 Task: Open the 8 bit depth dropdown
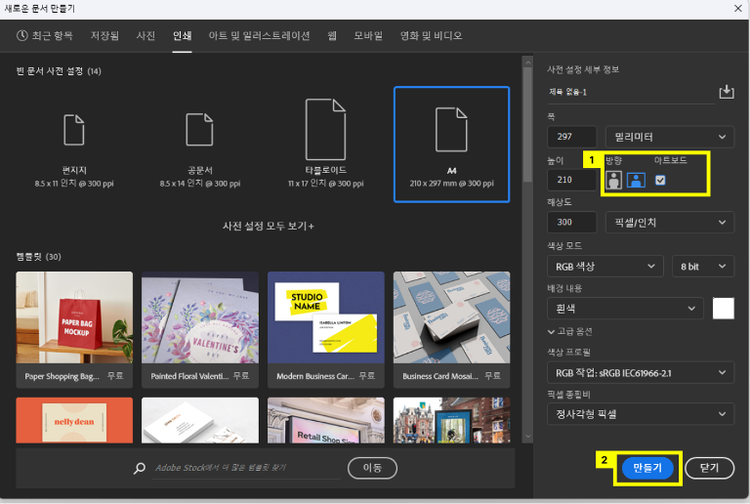point(703,266)
